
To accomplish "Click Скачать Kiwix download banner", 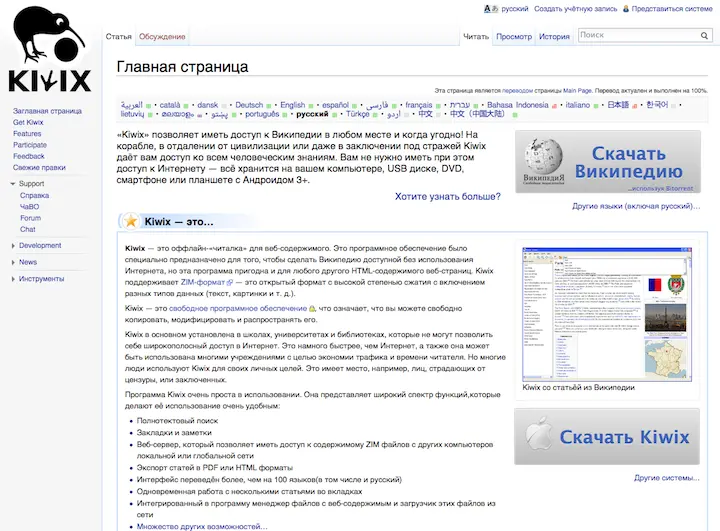I will coord(607,436).
